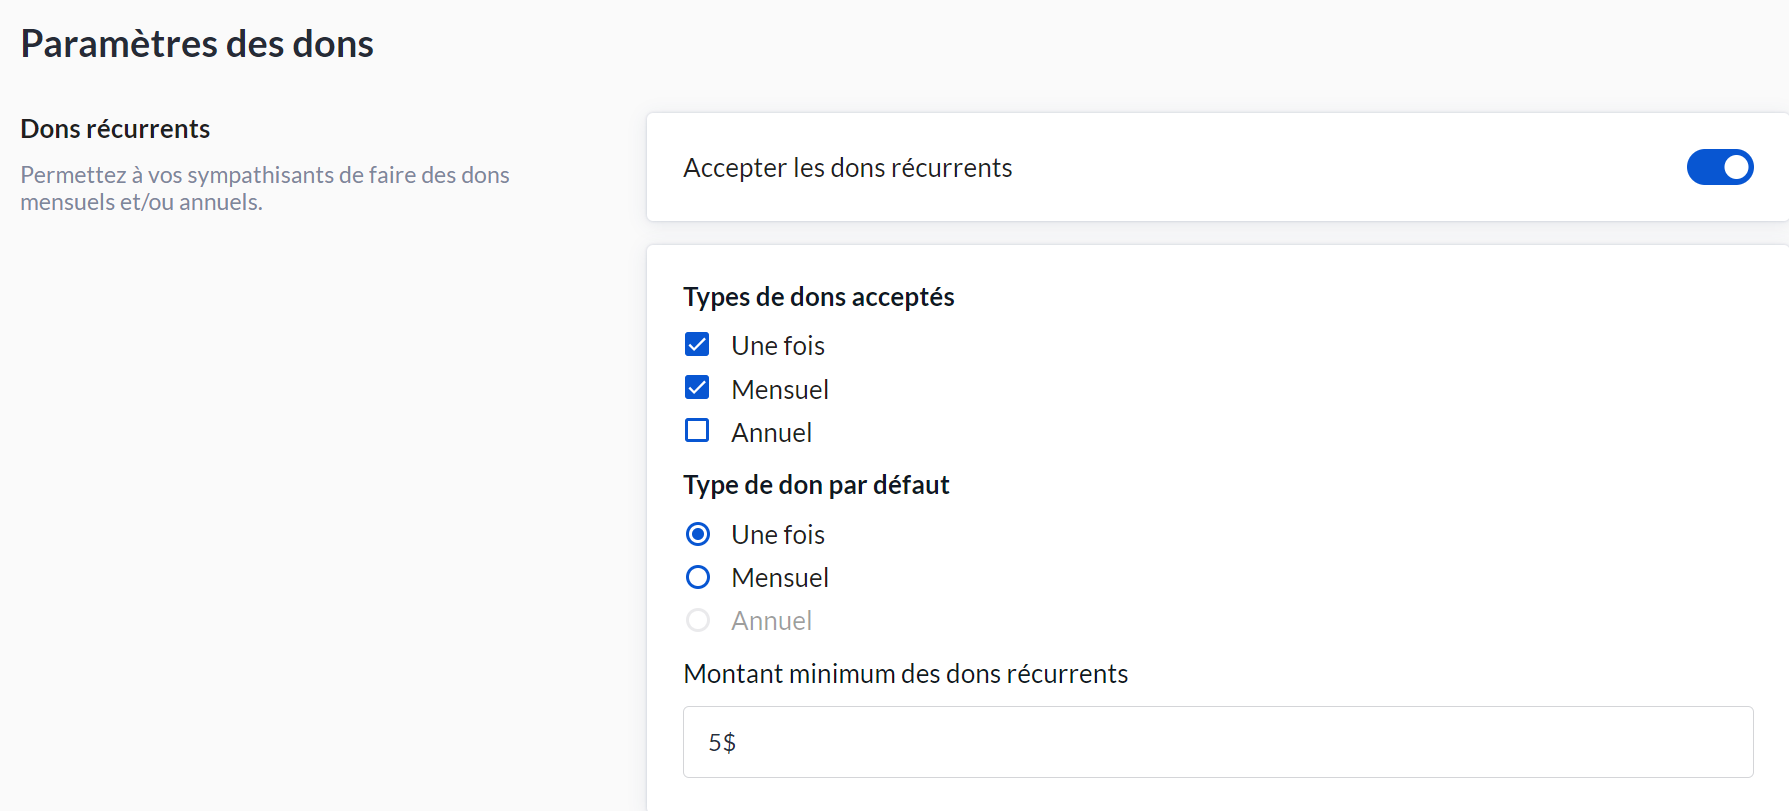
Task: Click the "Types de dons acceptés" heading
Action: tap(818, 297)
